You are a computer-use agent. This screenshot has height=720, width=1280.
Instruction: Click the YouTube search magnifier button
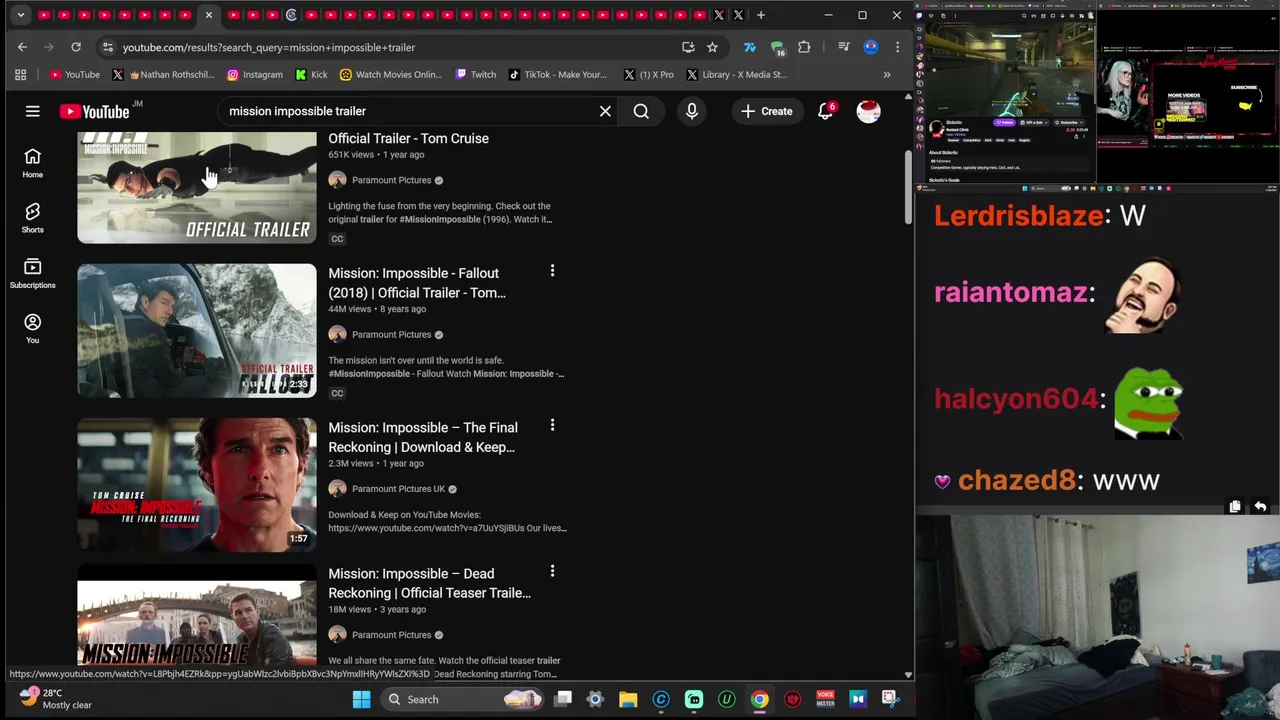click(641, 111)
